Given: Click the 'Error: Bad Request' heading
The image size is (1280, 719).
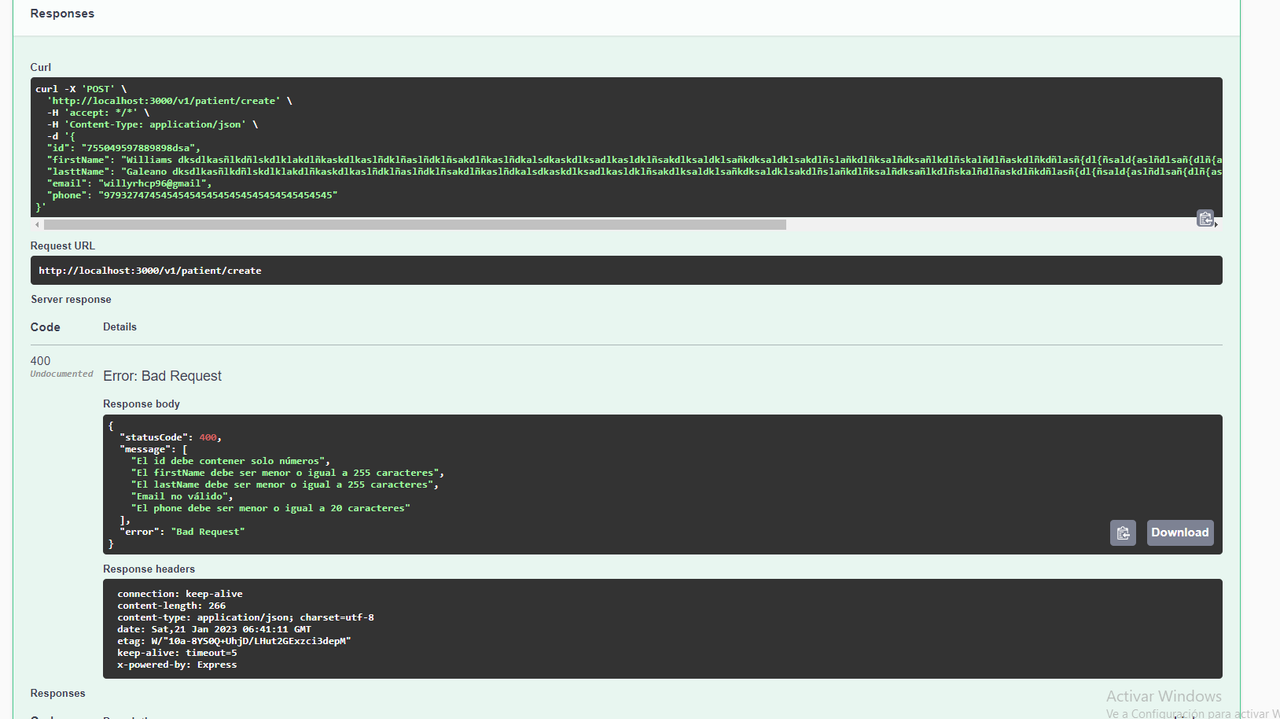Looking at the screenshot, I should (x=162, y=376).
